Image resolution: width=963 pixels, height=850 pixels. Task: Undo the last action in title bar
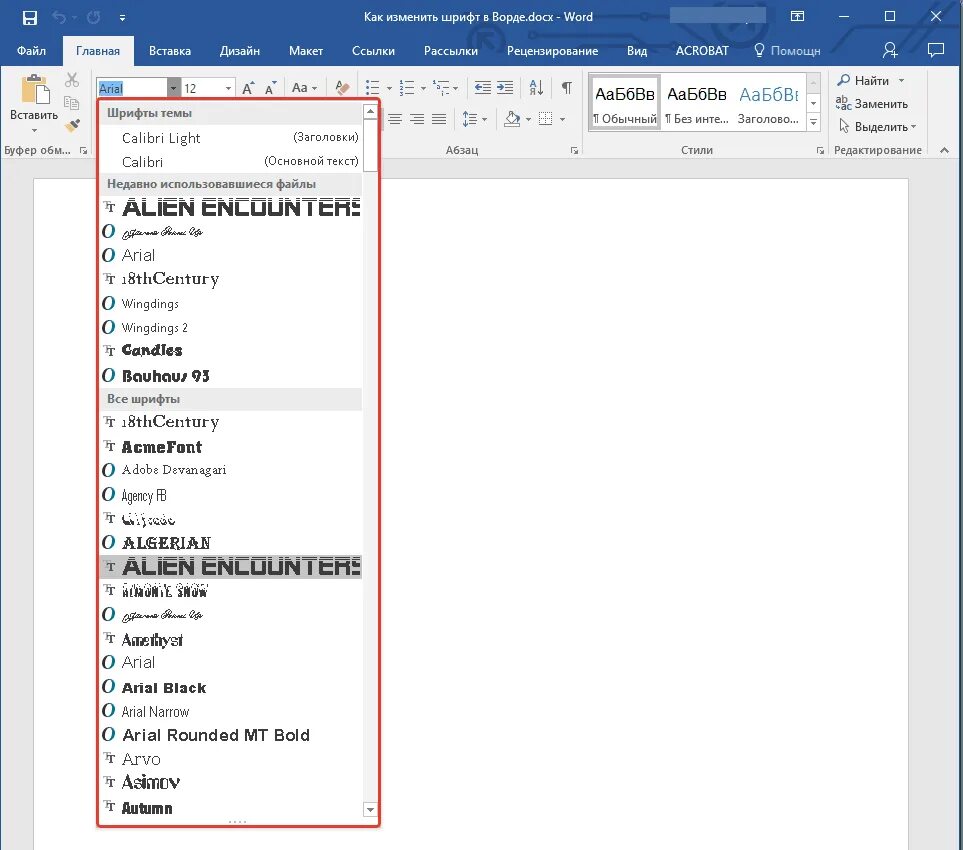click(59, 17)
